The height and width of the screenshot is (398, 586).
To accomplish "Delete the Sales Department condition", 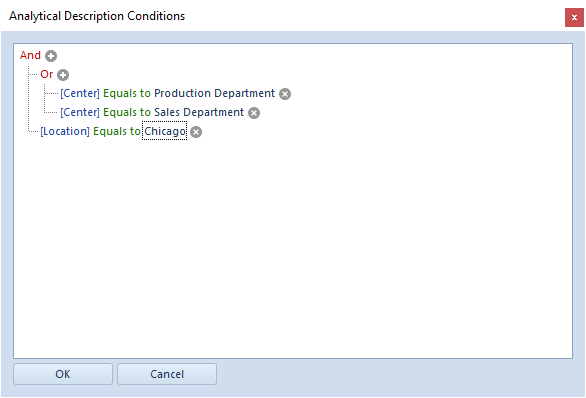I will (254, 113).
